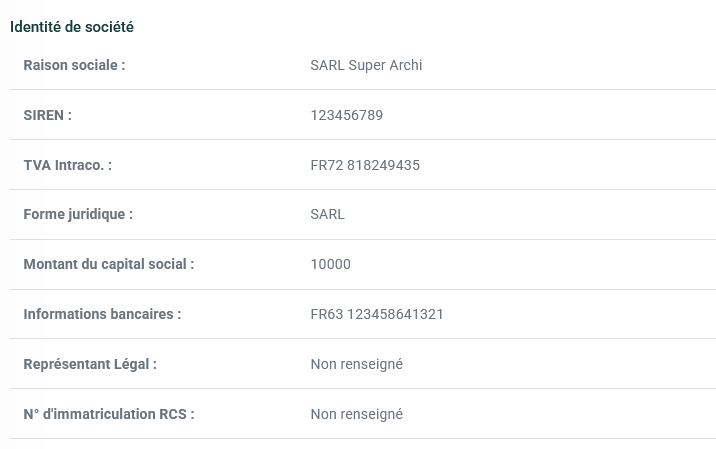Click "Non renseigné" beside Représentant Légal

(x=356, y=364)
